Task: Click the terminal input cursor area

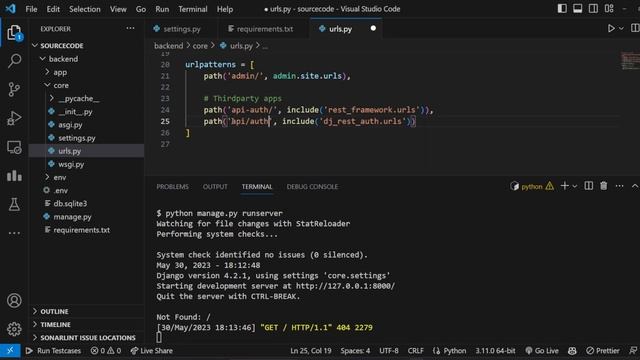Action: coord(159,337)
